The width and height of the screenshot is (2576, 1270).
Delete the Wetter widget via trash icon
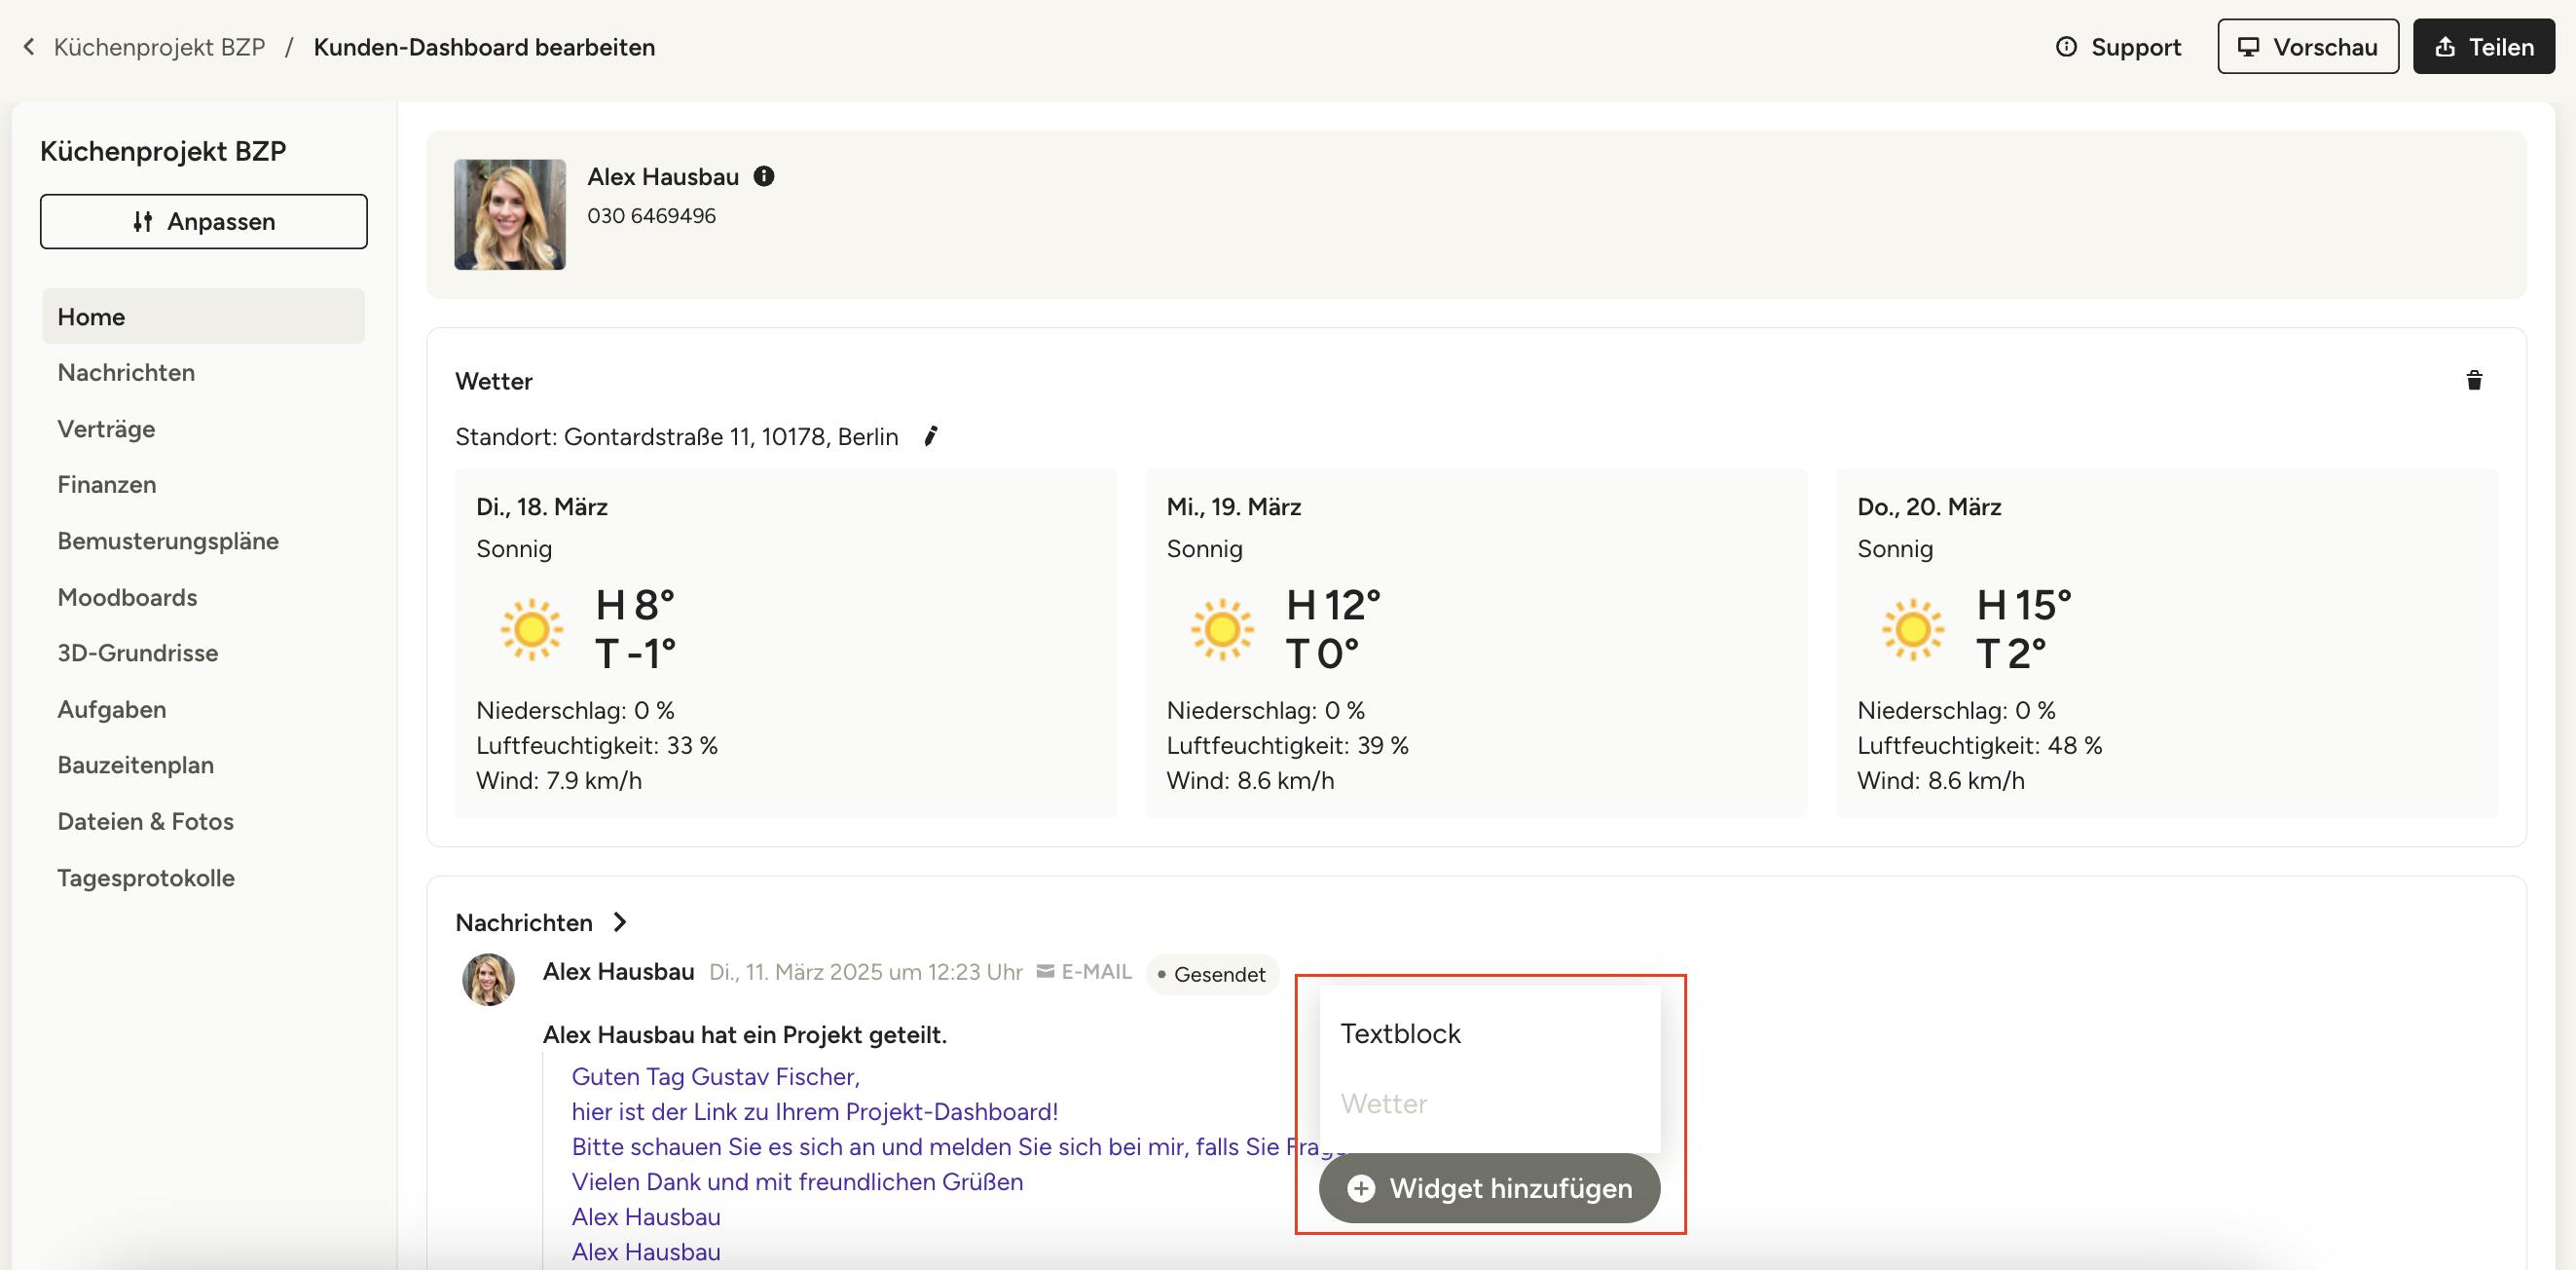coord(2474,381)
